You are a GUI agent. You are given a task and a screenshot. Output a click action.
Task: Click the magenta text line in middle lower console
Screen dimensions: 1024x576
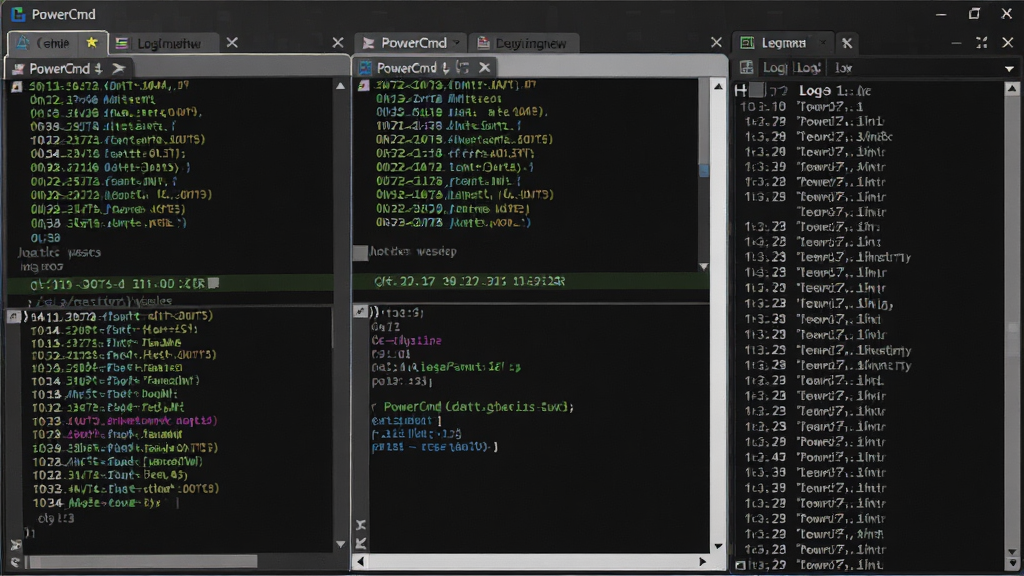click(x=406, y=340)
